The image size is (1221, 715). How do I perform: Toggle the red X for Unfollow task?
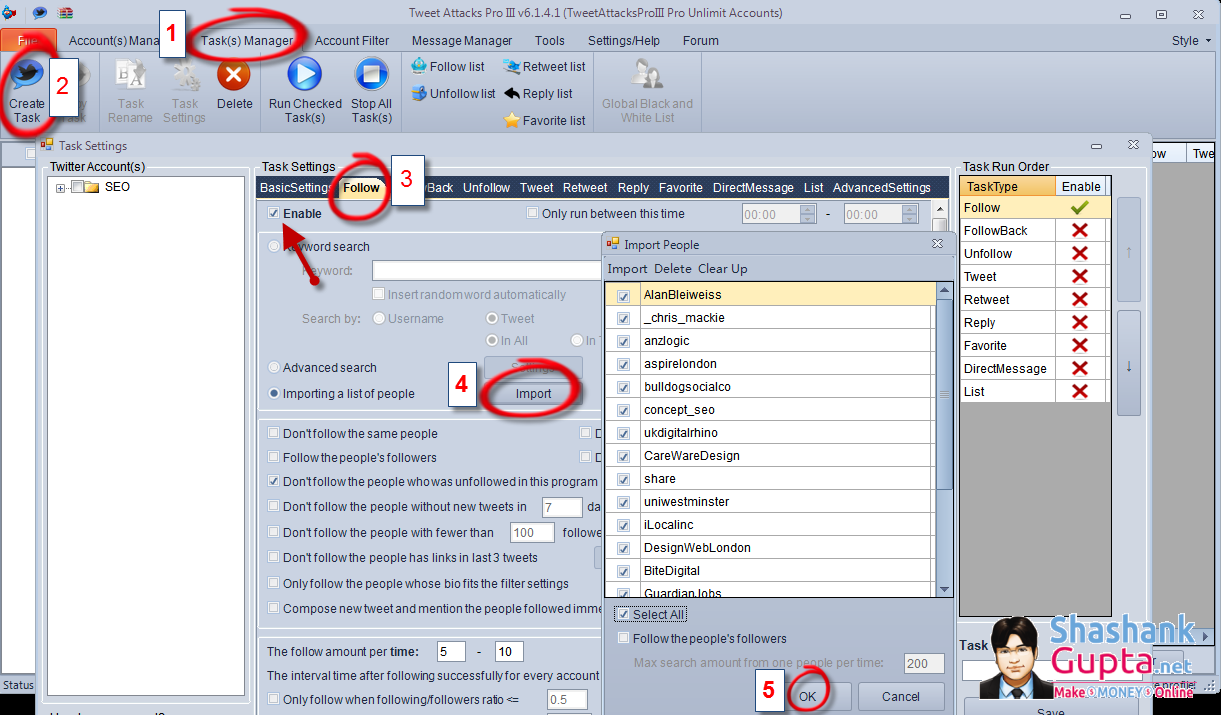[1079, 254]
